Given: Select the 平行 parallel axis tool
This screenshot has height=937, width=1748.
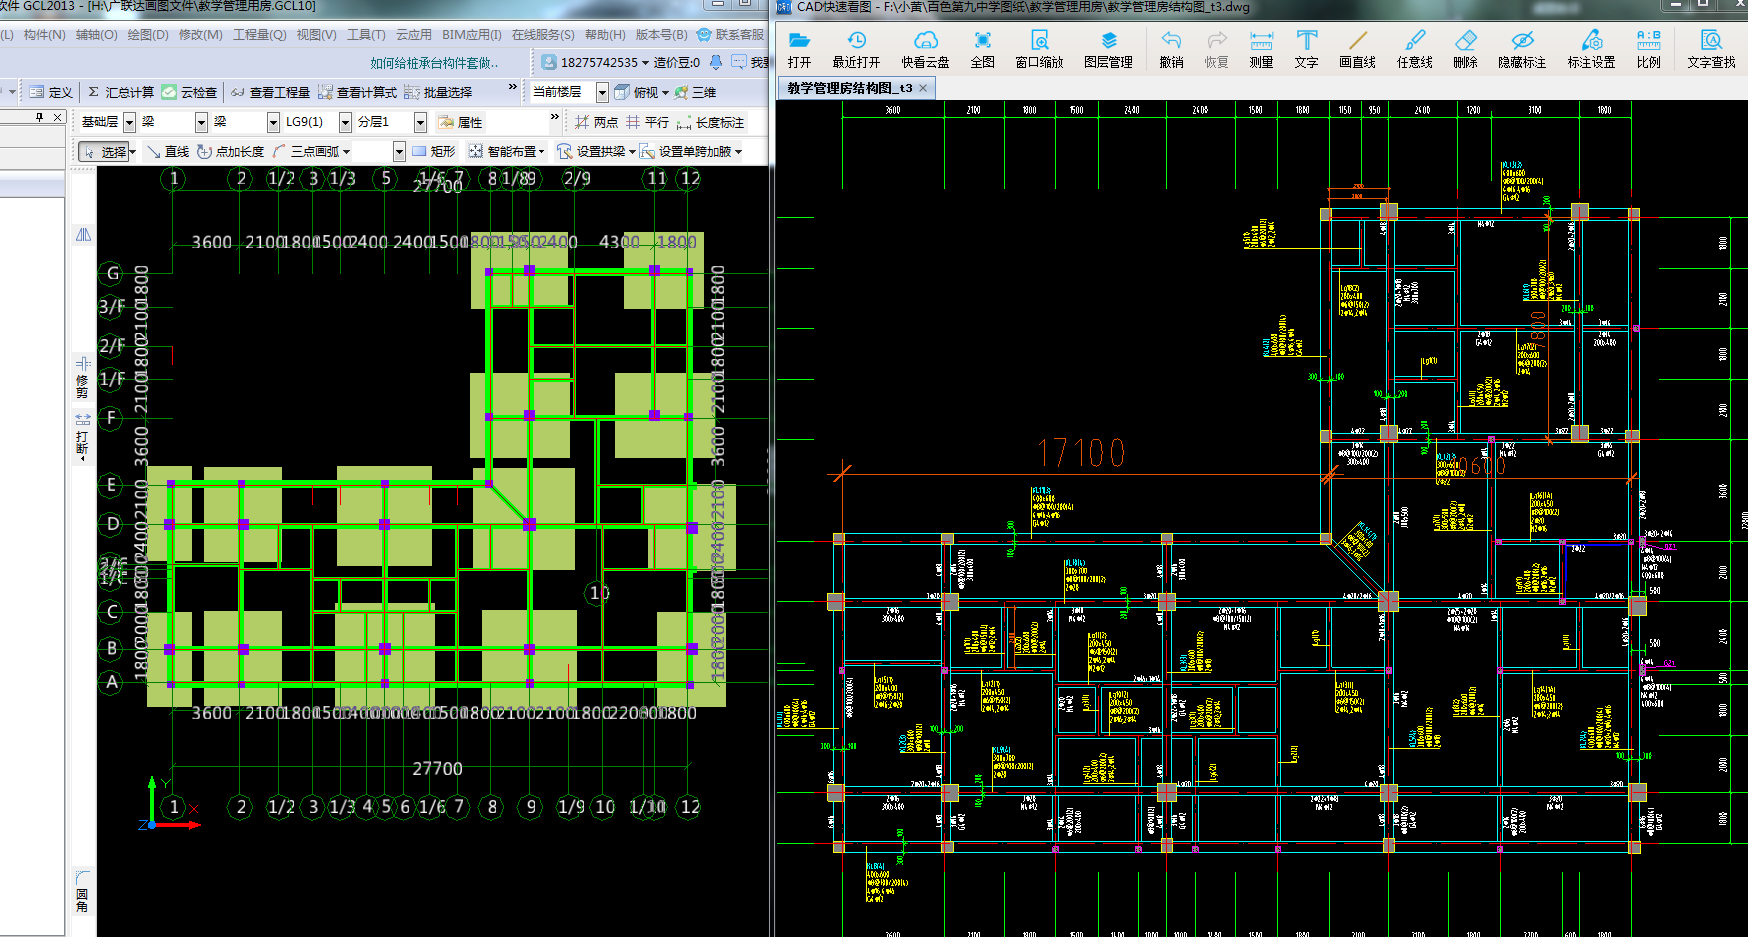Looking at the screenshot, I should [x=647, y=122].
